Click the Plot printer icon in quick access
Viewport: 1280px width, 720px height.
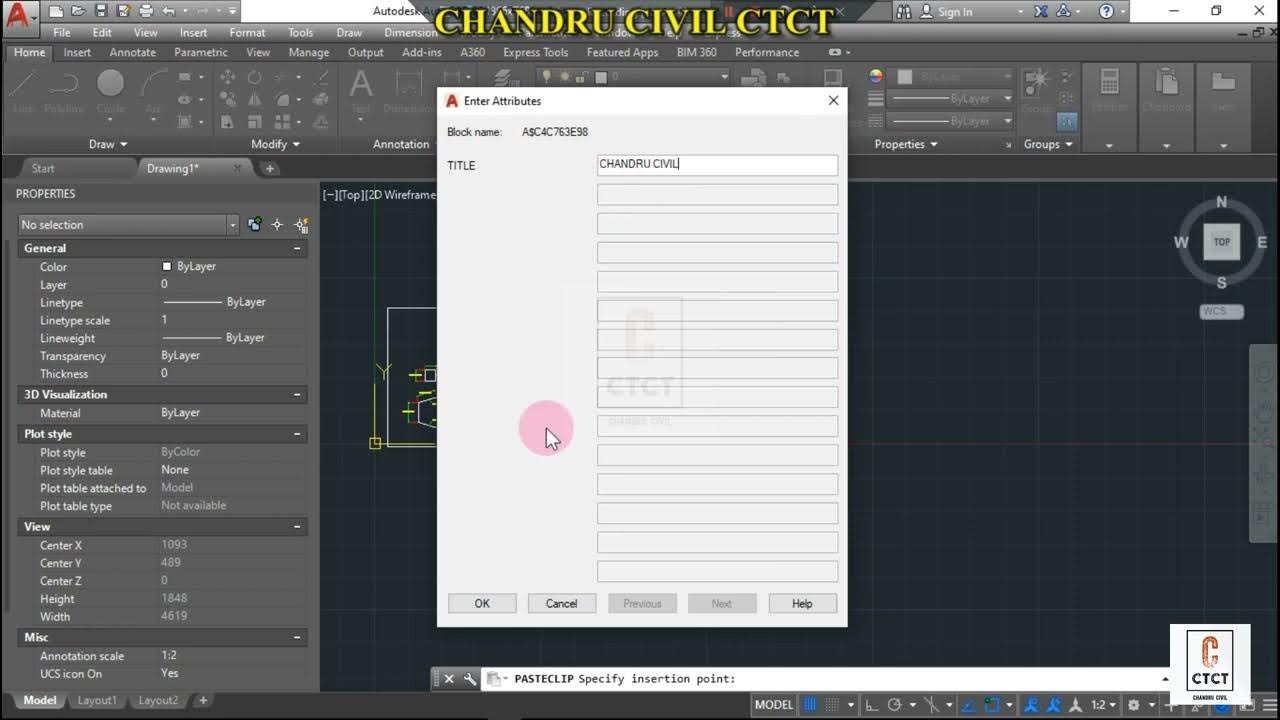(146, 12)
